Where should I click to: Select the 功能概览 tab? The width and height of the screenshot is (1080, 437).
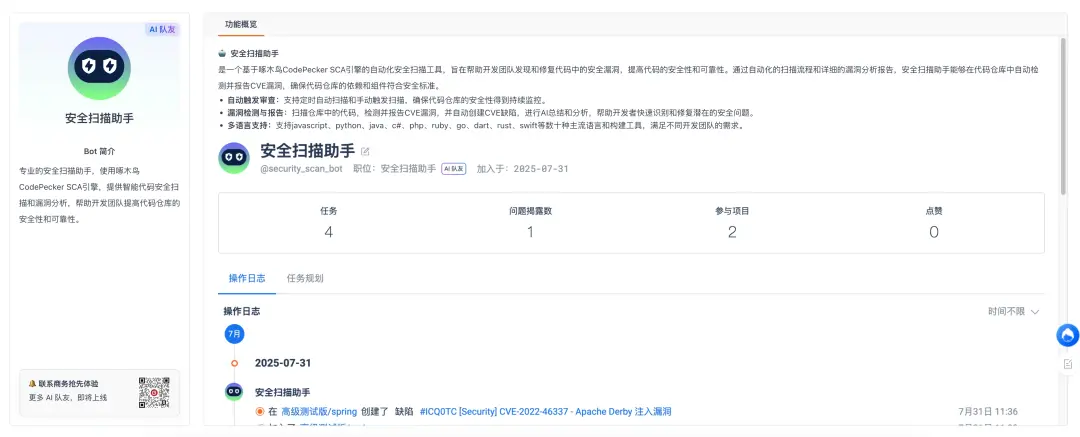(x=241, y=24)
